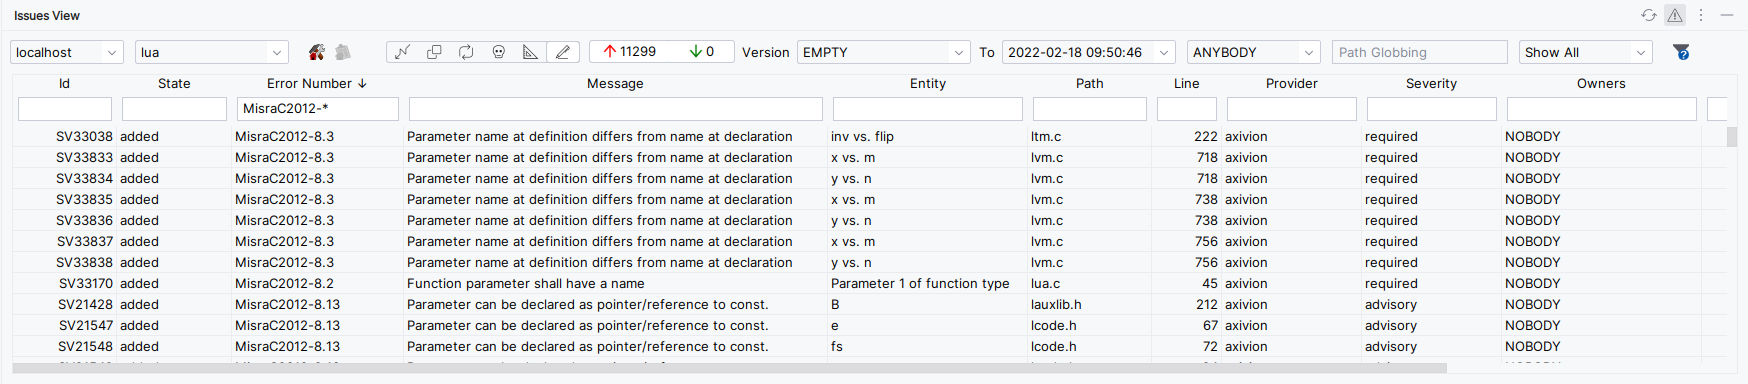The width and height of the screenshot is (1748, 384).
Task: Click the State column filter field
Action: tap(174, 108)
